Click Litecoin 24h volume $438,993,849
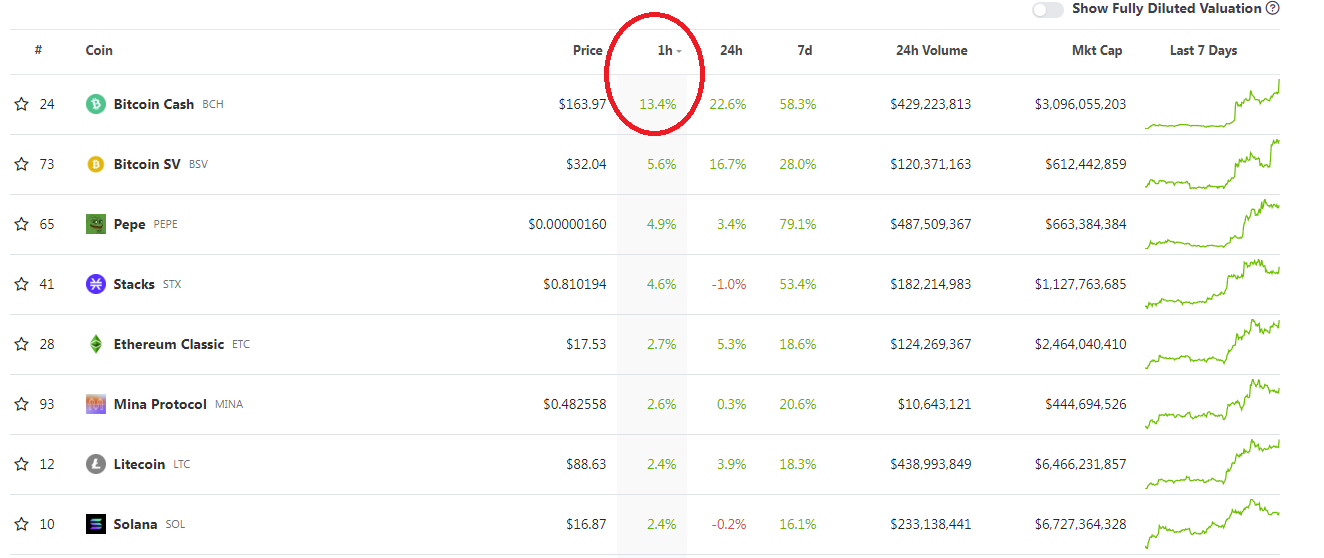The width and height of the screenshot is (1324, 558). 931,464
